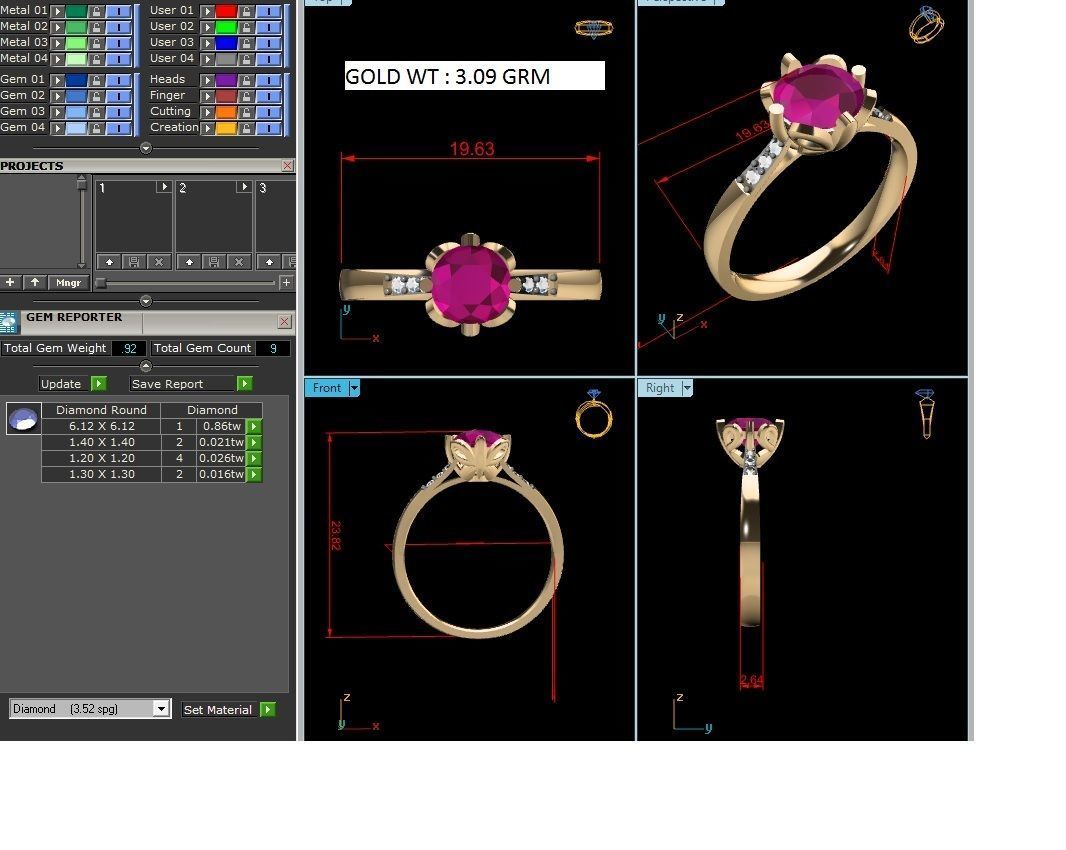The width and height of the screenshot is (1066, 850).
Task: Delete the project in slot 2
Action: [239, 262]
